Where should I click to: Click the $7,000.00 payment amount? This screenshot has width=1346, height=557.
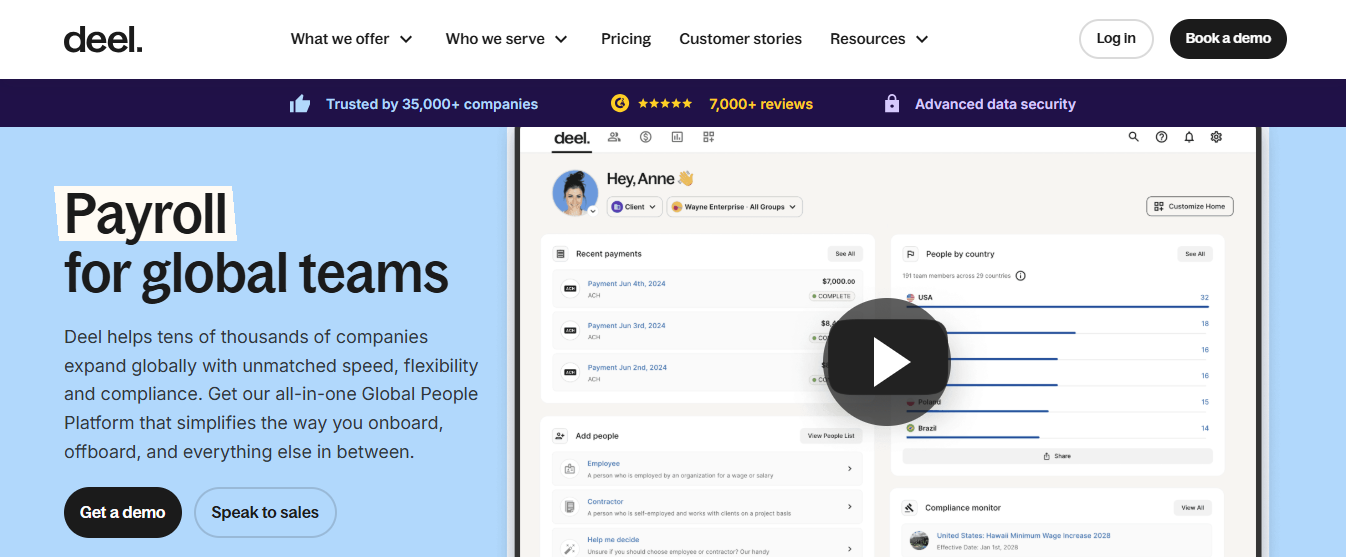coord(839,282)
